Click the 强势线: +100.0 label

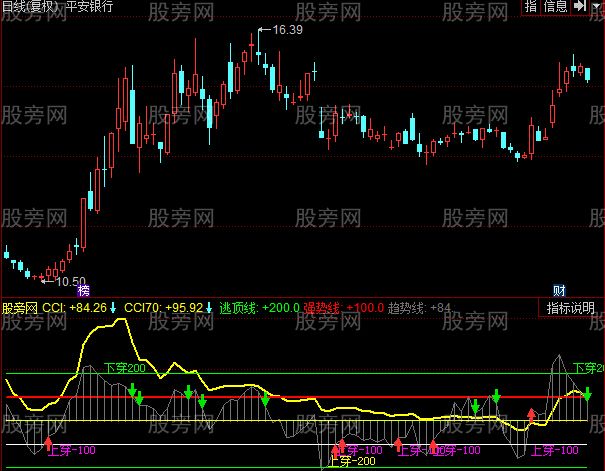click(x=343, y=308)
